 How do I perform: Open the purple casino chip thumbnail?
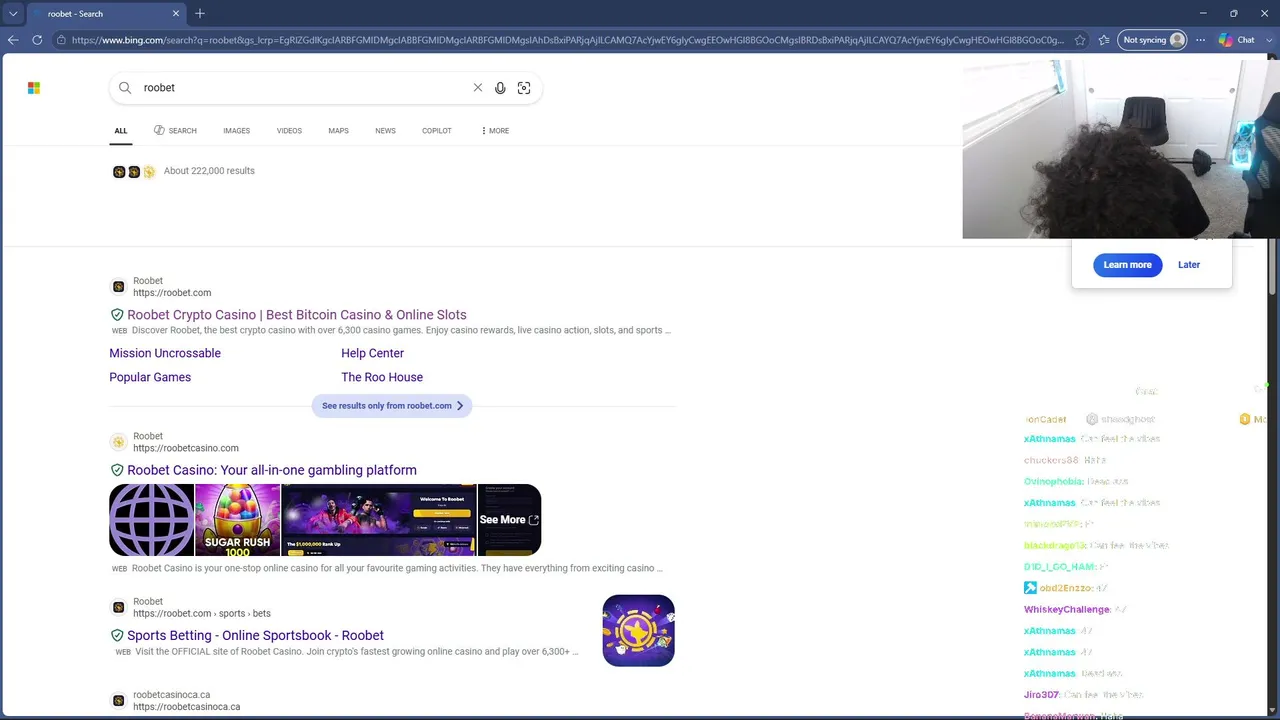[638, 631]
